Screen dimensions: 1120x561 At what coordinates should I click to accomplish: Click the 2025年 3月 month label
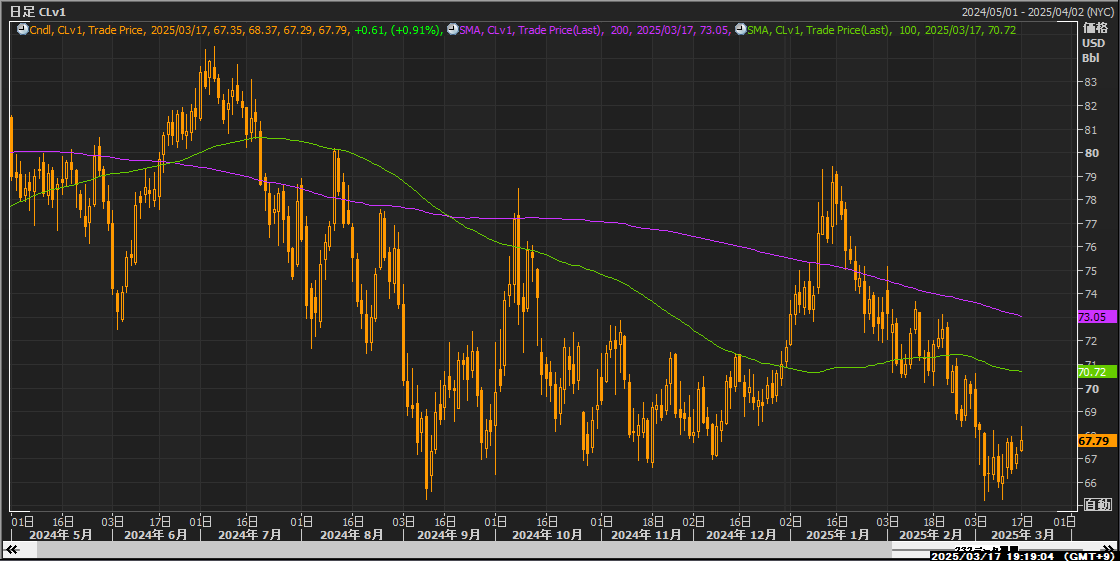click(1023, 535)
